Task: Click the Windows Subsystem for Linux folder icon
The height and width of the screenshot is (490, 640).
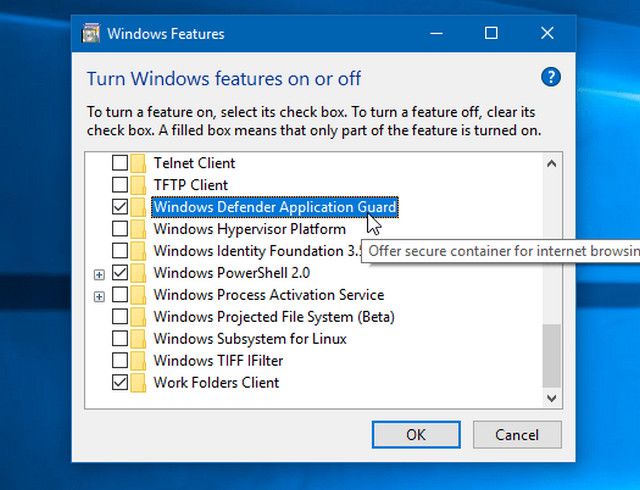Action: point(138,339)
